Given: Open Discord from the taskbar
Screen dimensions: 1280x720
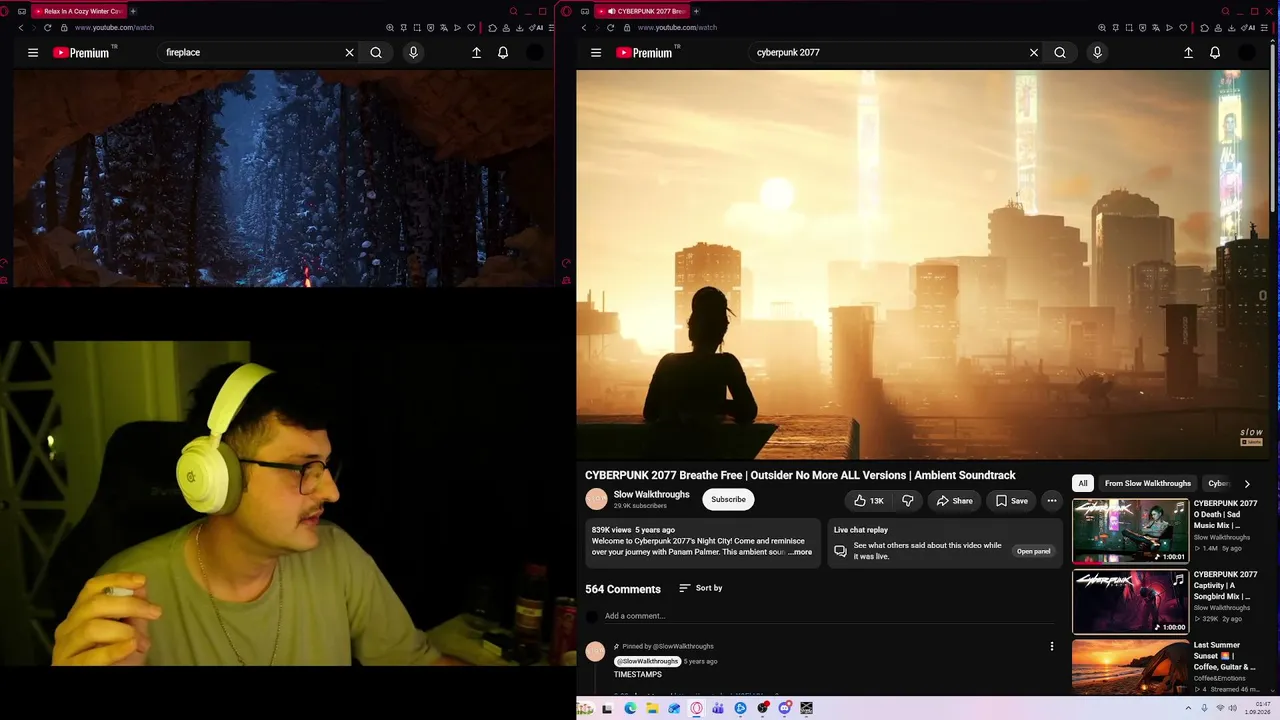Looking at the screenshot, I should (x=785, y=709).
